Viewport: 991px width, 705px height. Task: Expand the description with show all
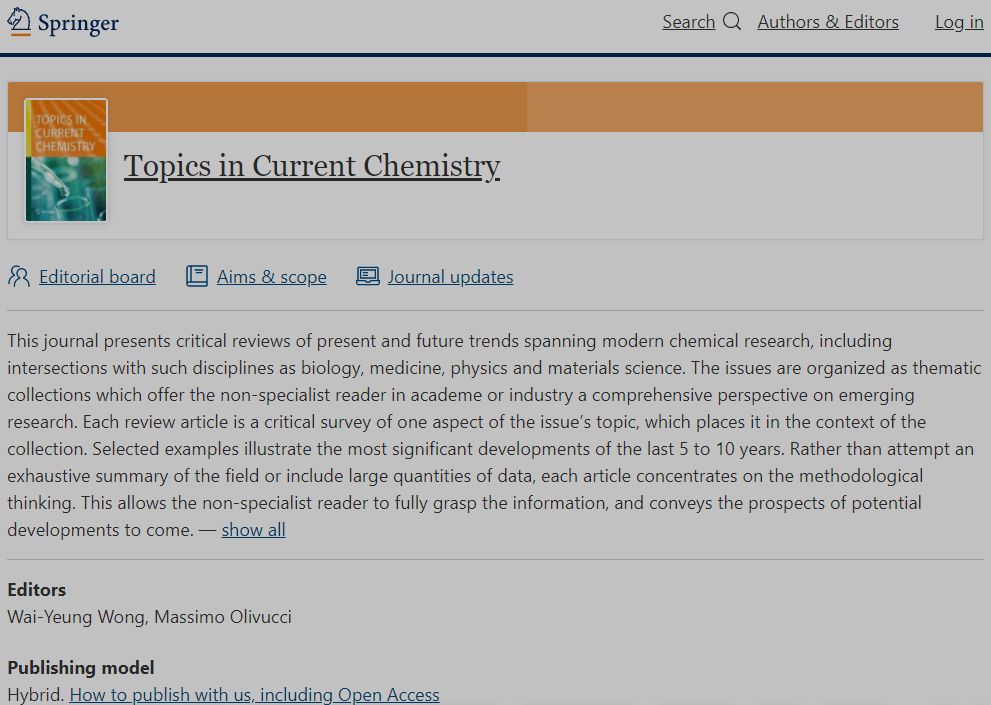pos(253,530)
